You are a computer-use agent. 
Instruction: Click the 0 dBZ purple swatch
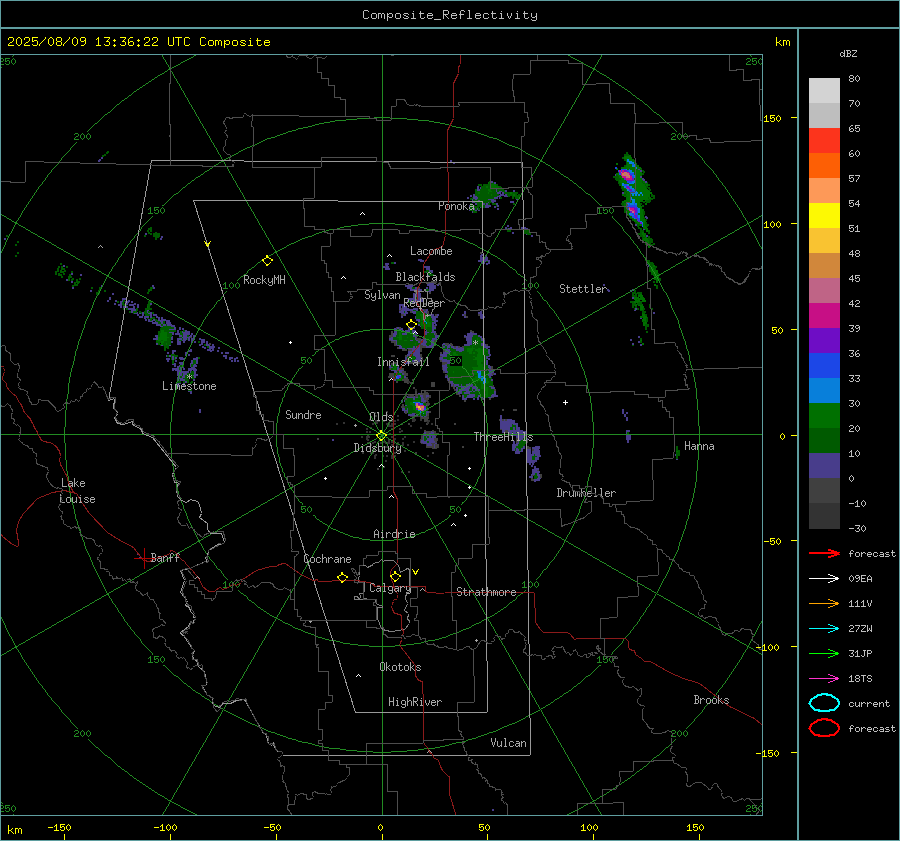824,466
